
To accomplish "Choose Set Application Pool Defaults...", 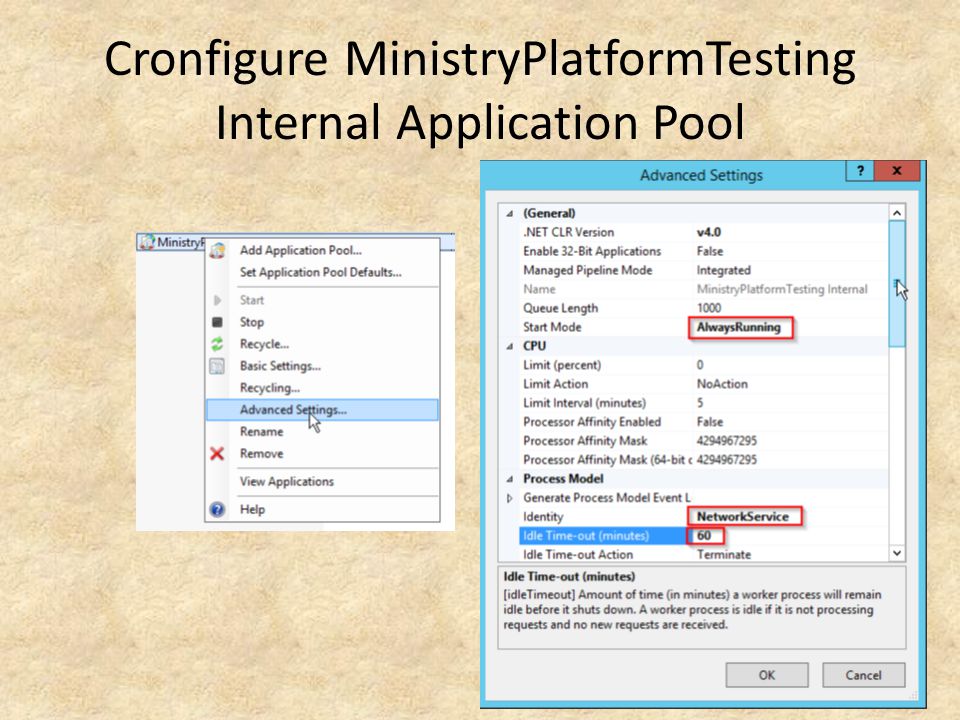I will click(321, 272).
